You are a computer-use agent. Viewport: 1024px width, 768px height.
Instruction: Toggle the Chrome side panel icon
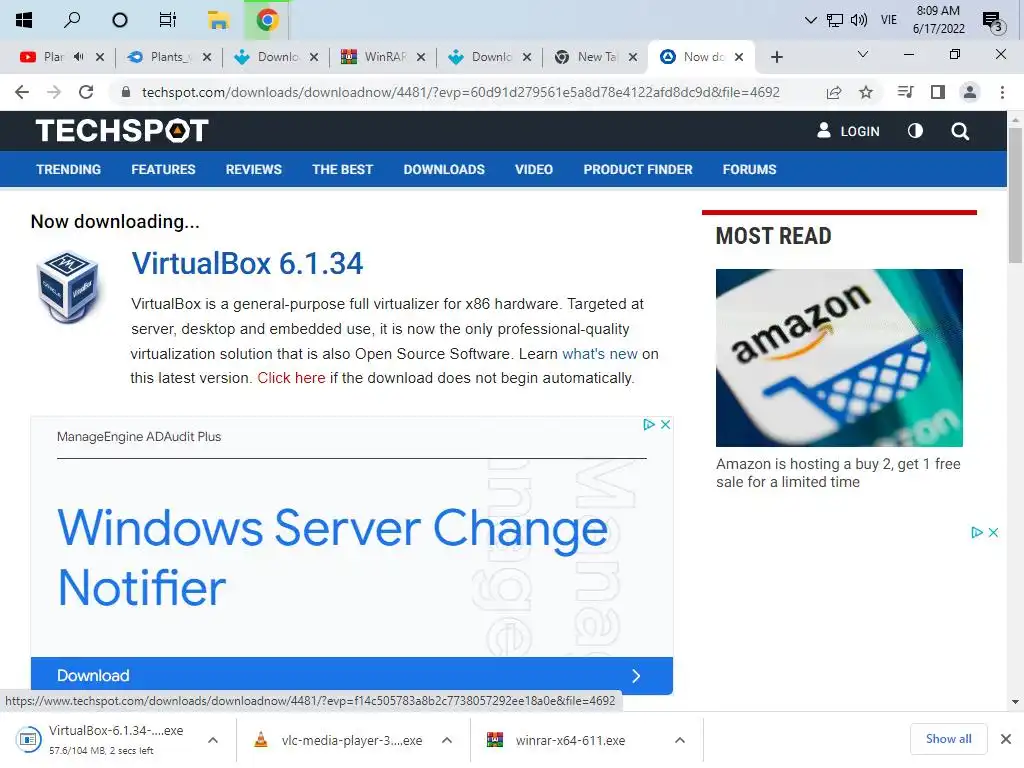coord(938,92)
